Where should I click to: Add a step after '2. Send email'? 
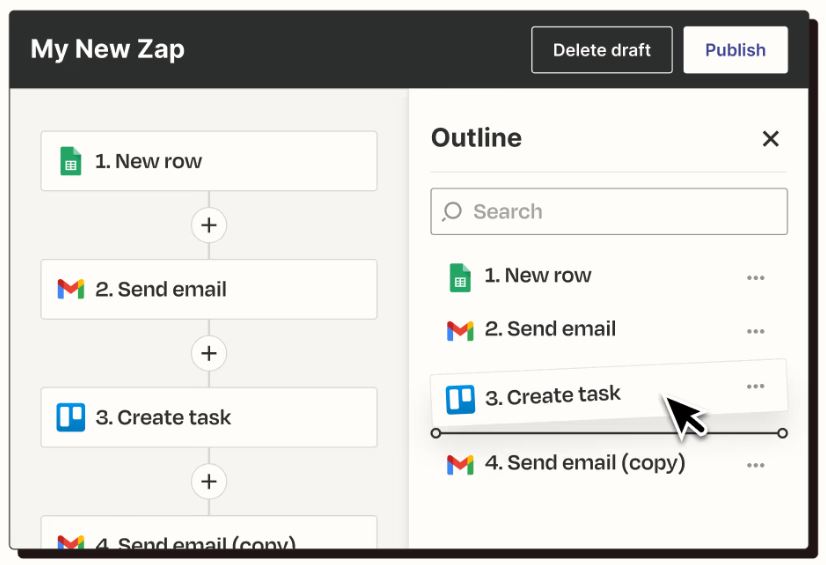coord(209,353)
